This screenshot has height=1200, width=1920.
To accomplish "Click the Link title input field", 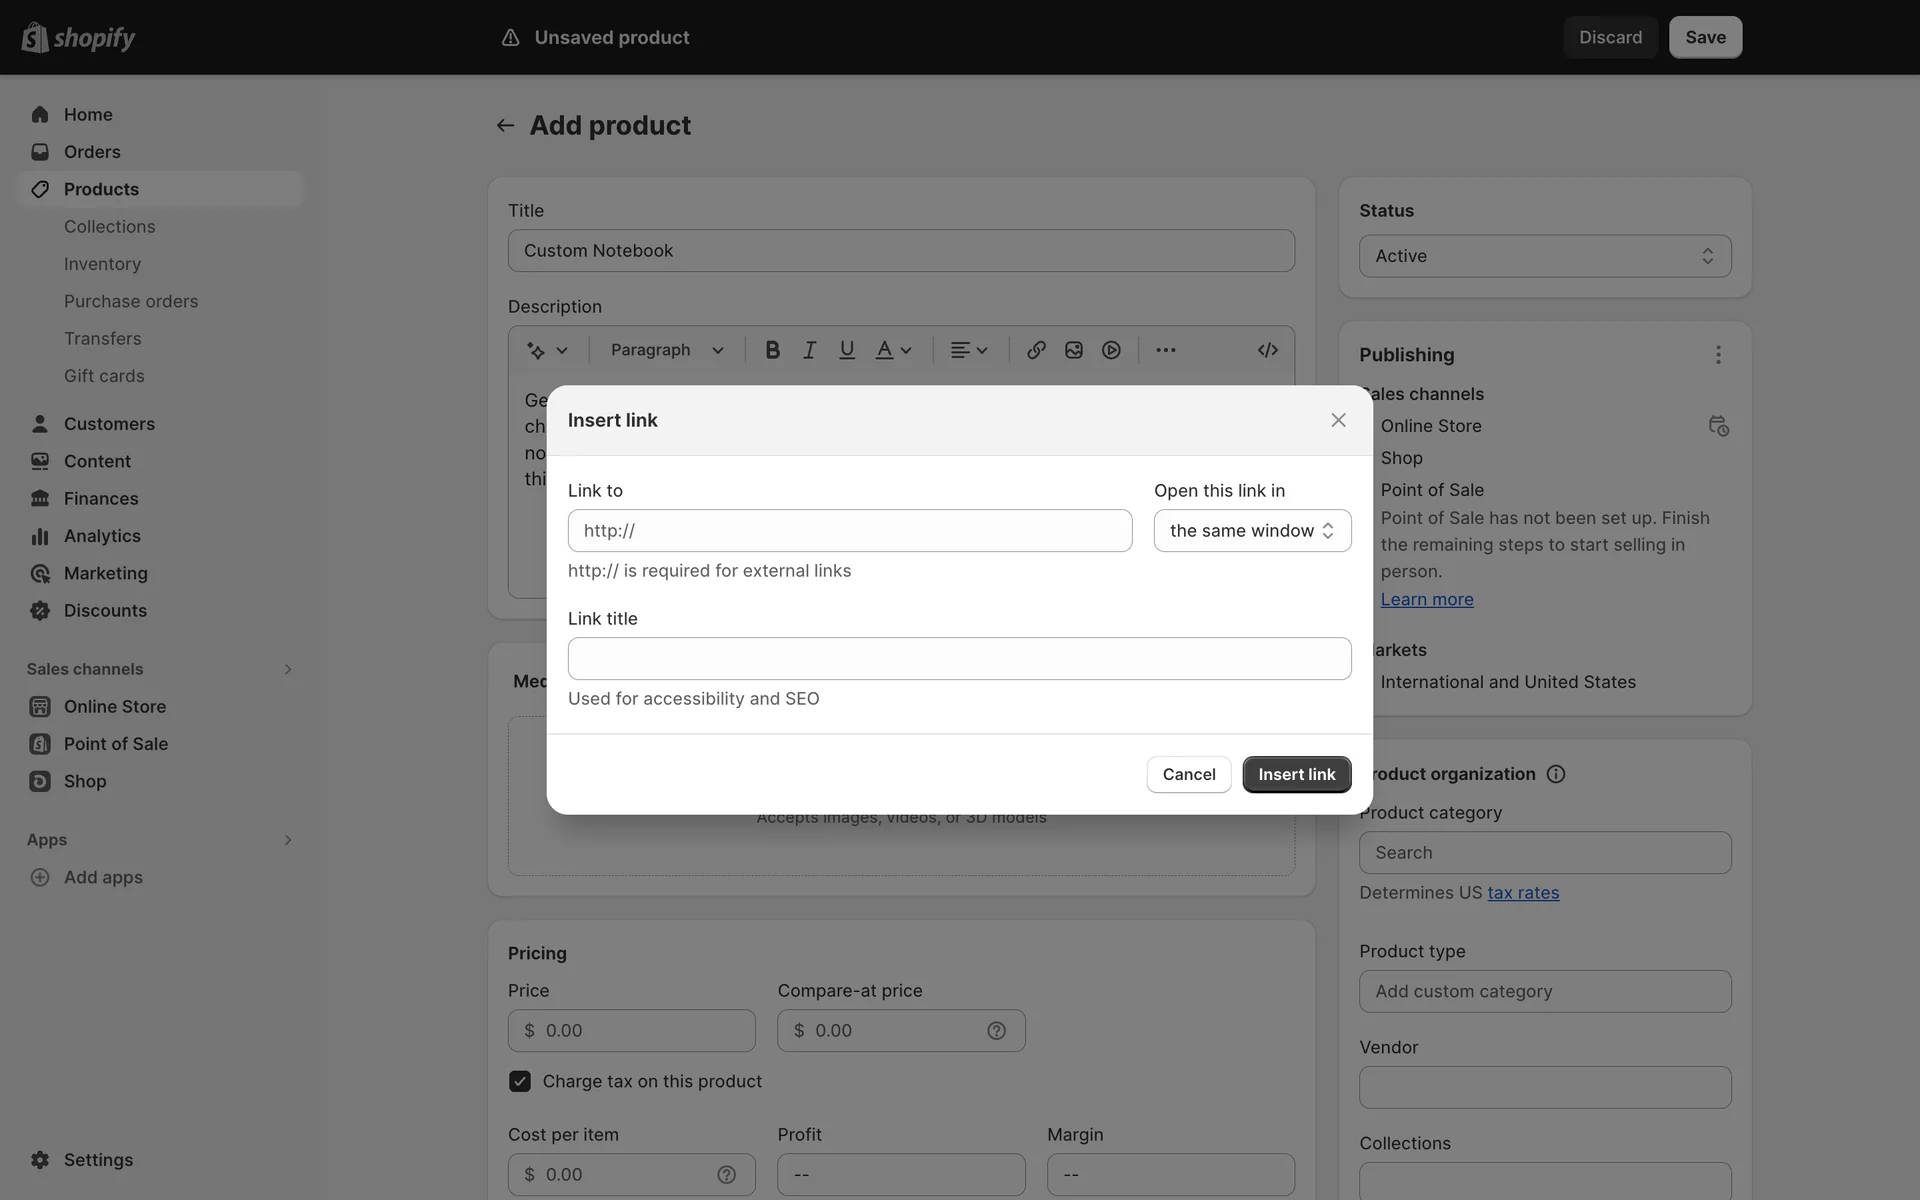I will point(959,659).
